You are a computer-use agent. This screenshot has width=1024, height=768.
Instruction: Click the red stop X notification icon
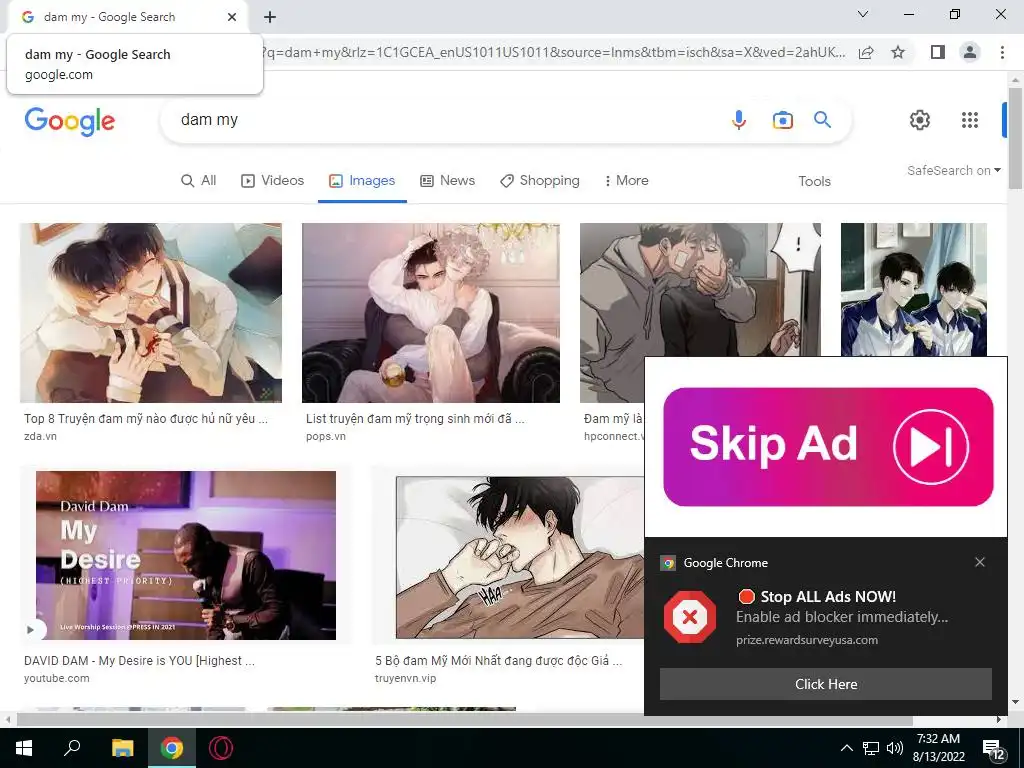tap(690, 617)
